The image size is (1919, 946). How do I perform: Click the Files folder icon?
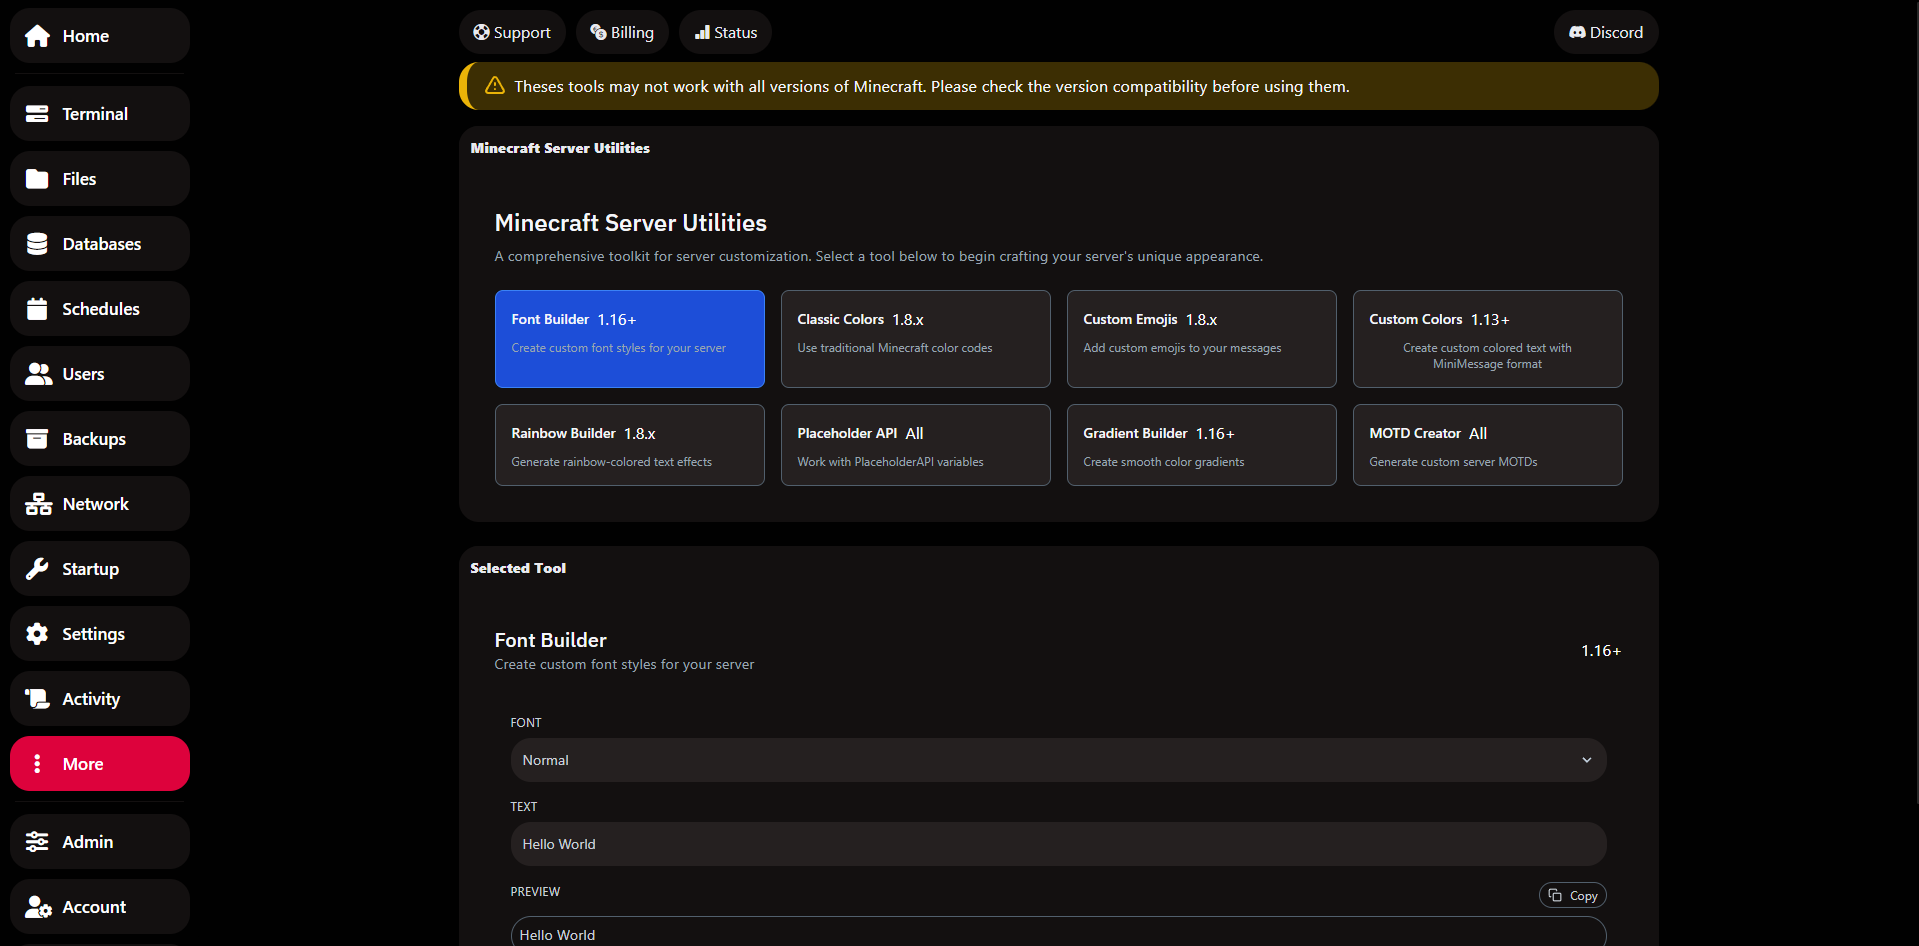coord(37,179)
